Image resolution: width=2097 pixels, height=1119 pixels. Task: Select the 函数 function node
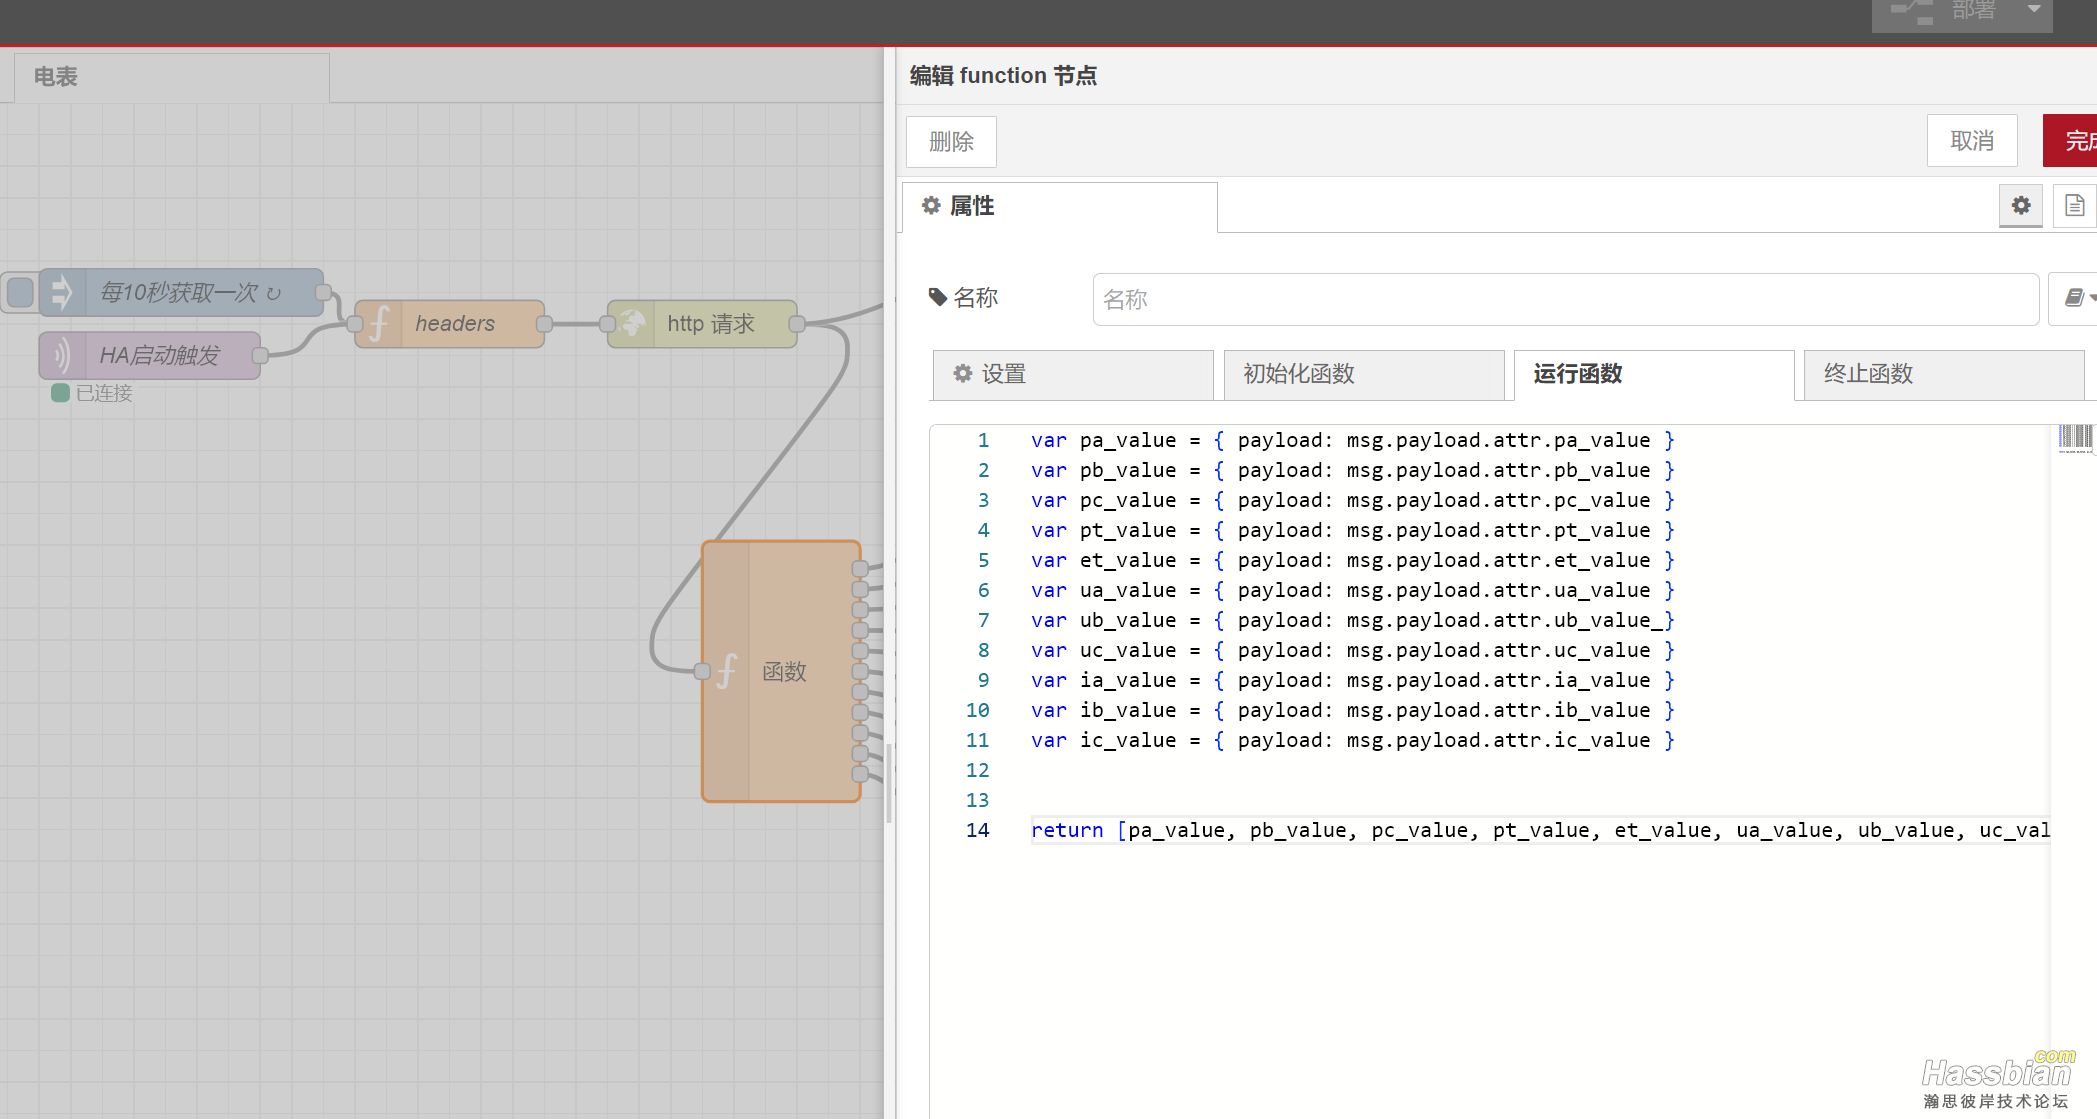coord(781,671)
